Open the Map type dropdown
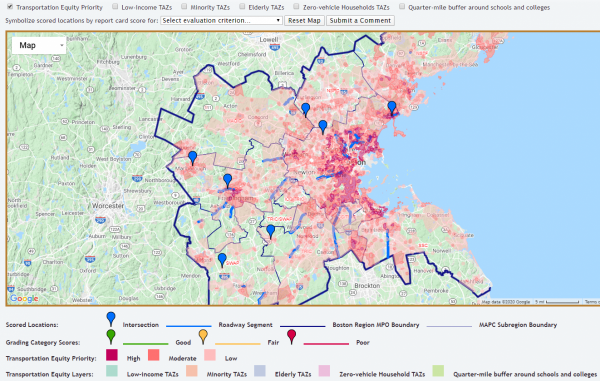Image resolution: width=600 pixels, height=381 pixels. pos(39,46)
